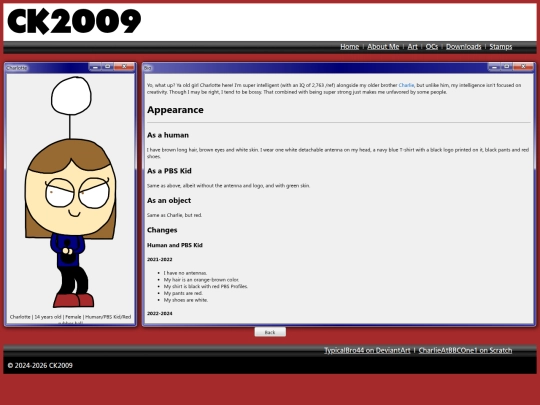Open the Home navigation link
This screenshot has height=405, width=540.
tap(349, 46)
